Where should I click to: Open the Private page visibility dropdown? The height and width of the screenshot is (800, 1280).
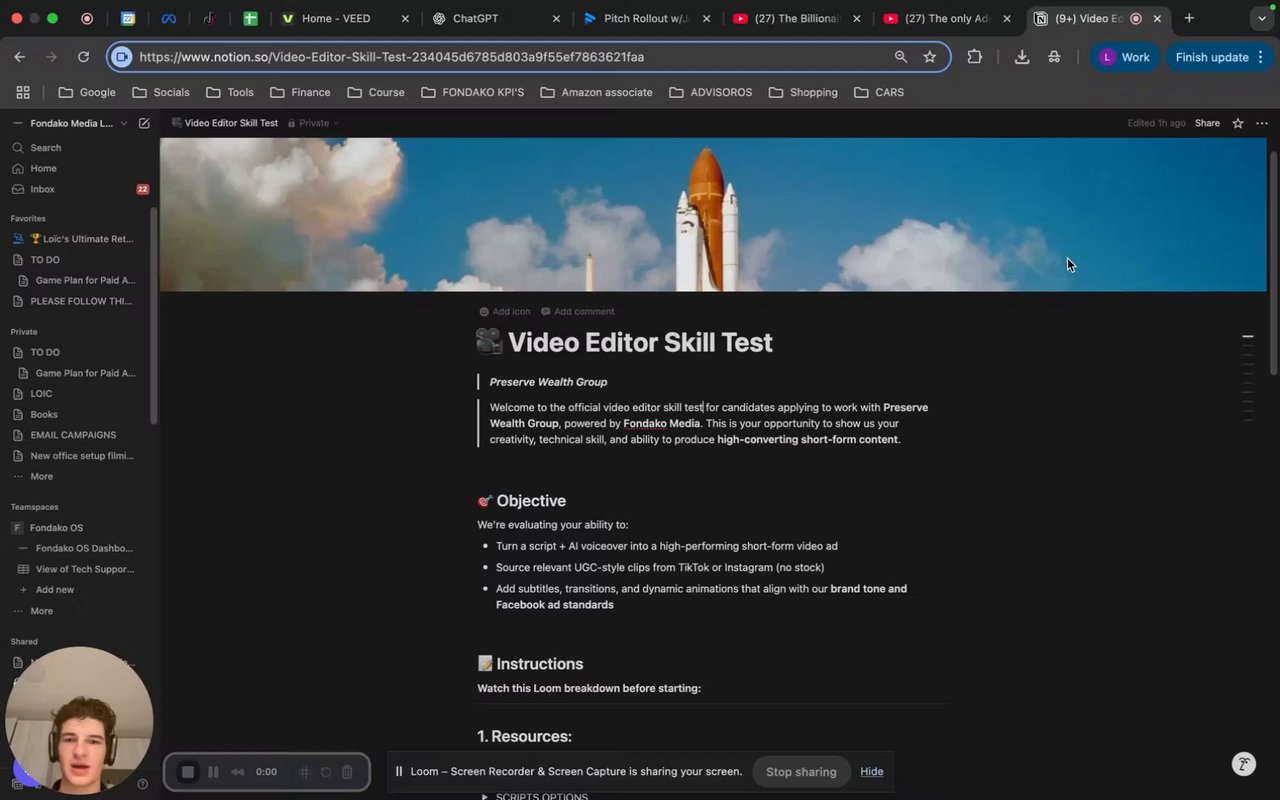[313, 123]
